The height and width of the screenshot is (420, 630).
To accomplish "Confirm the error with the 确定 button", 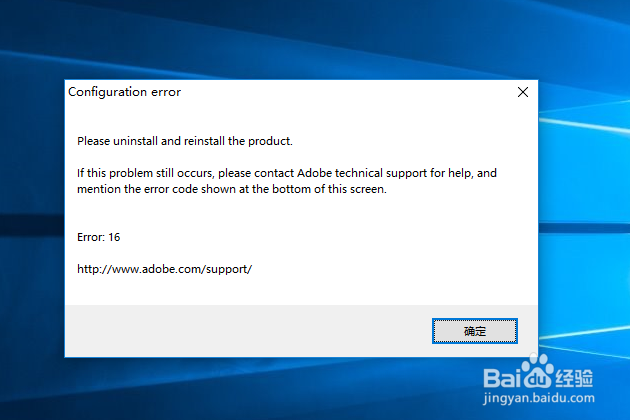I will point(475,331).
